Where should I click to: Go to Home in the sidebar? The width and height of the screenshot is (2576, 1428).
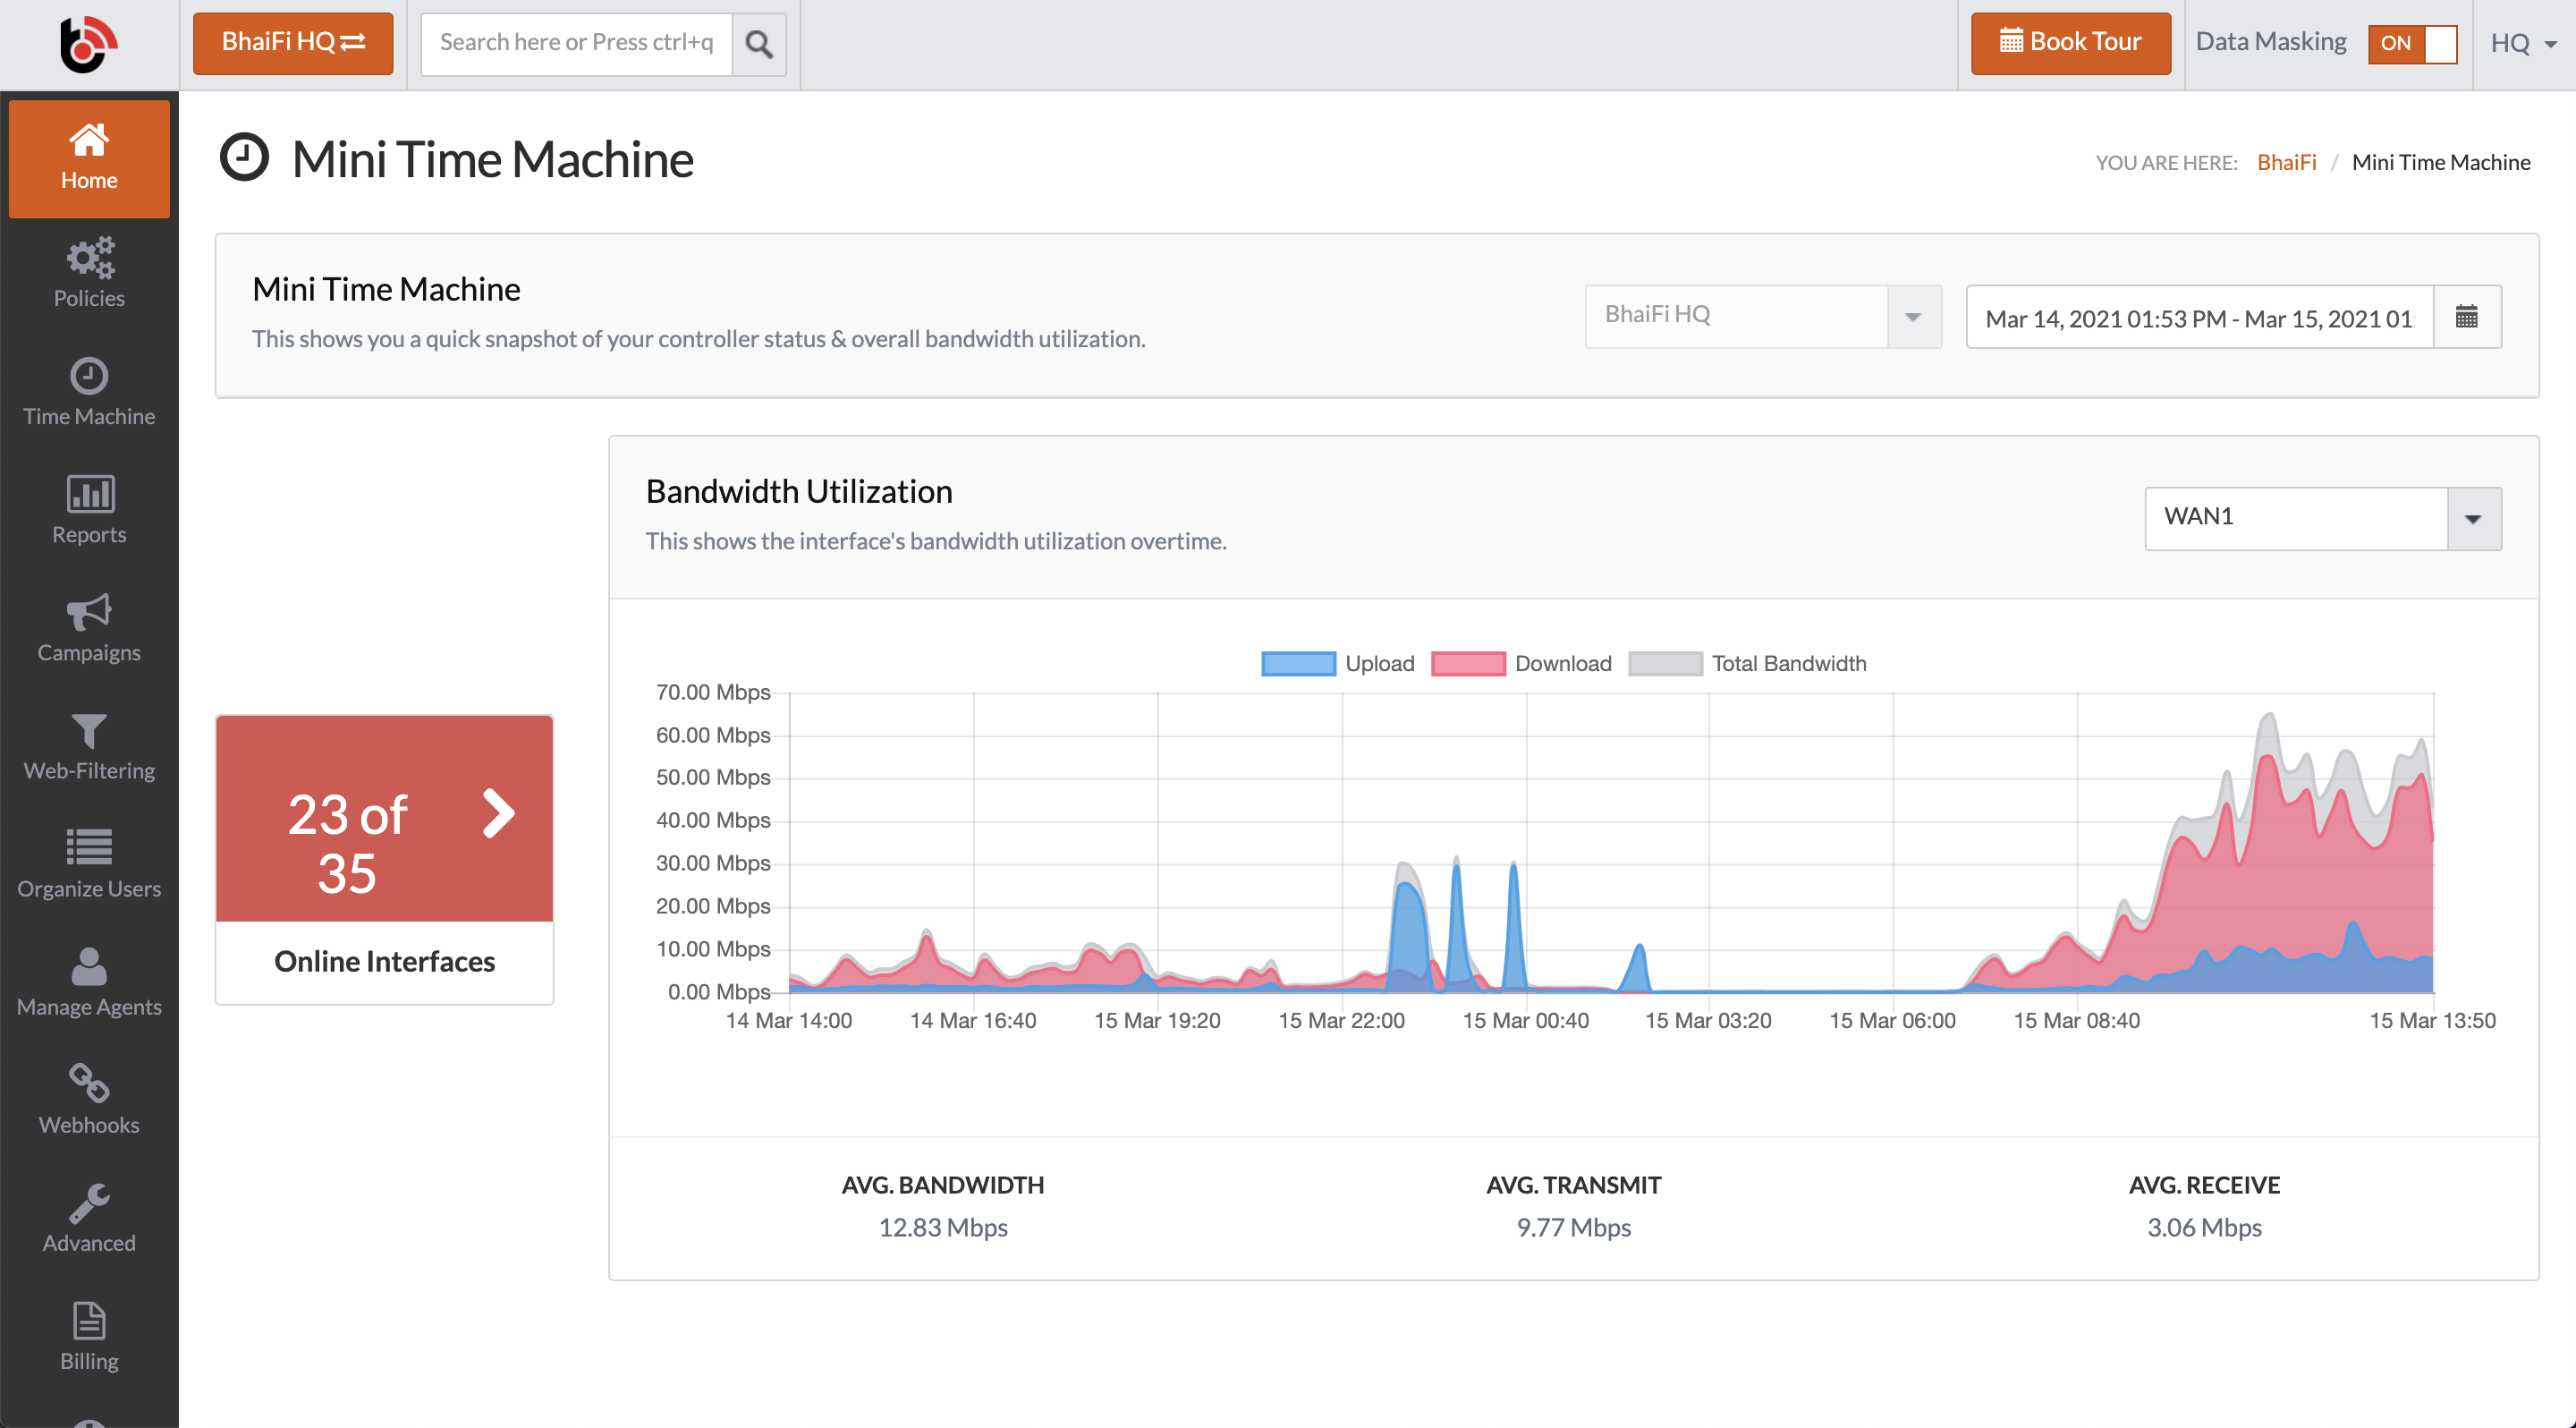point(89,158)
